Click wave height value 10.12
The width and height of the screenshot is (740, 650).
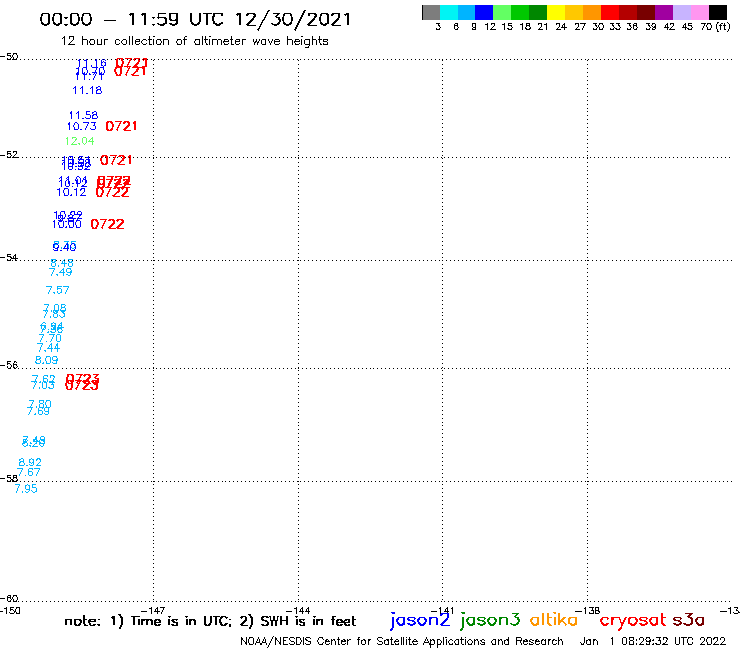[x=71, y=192]
